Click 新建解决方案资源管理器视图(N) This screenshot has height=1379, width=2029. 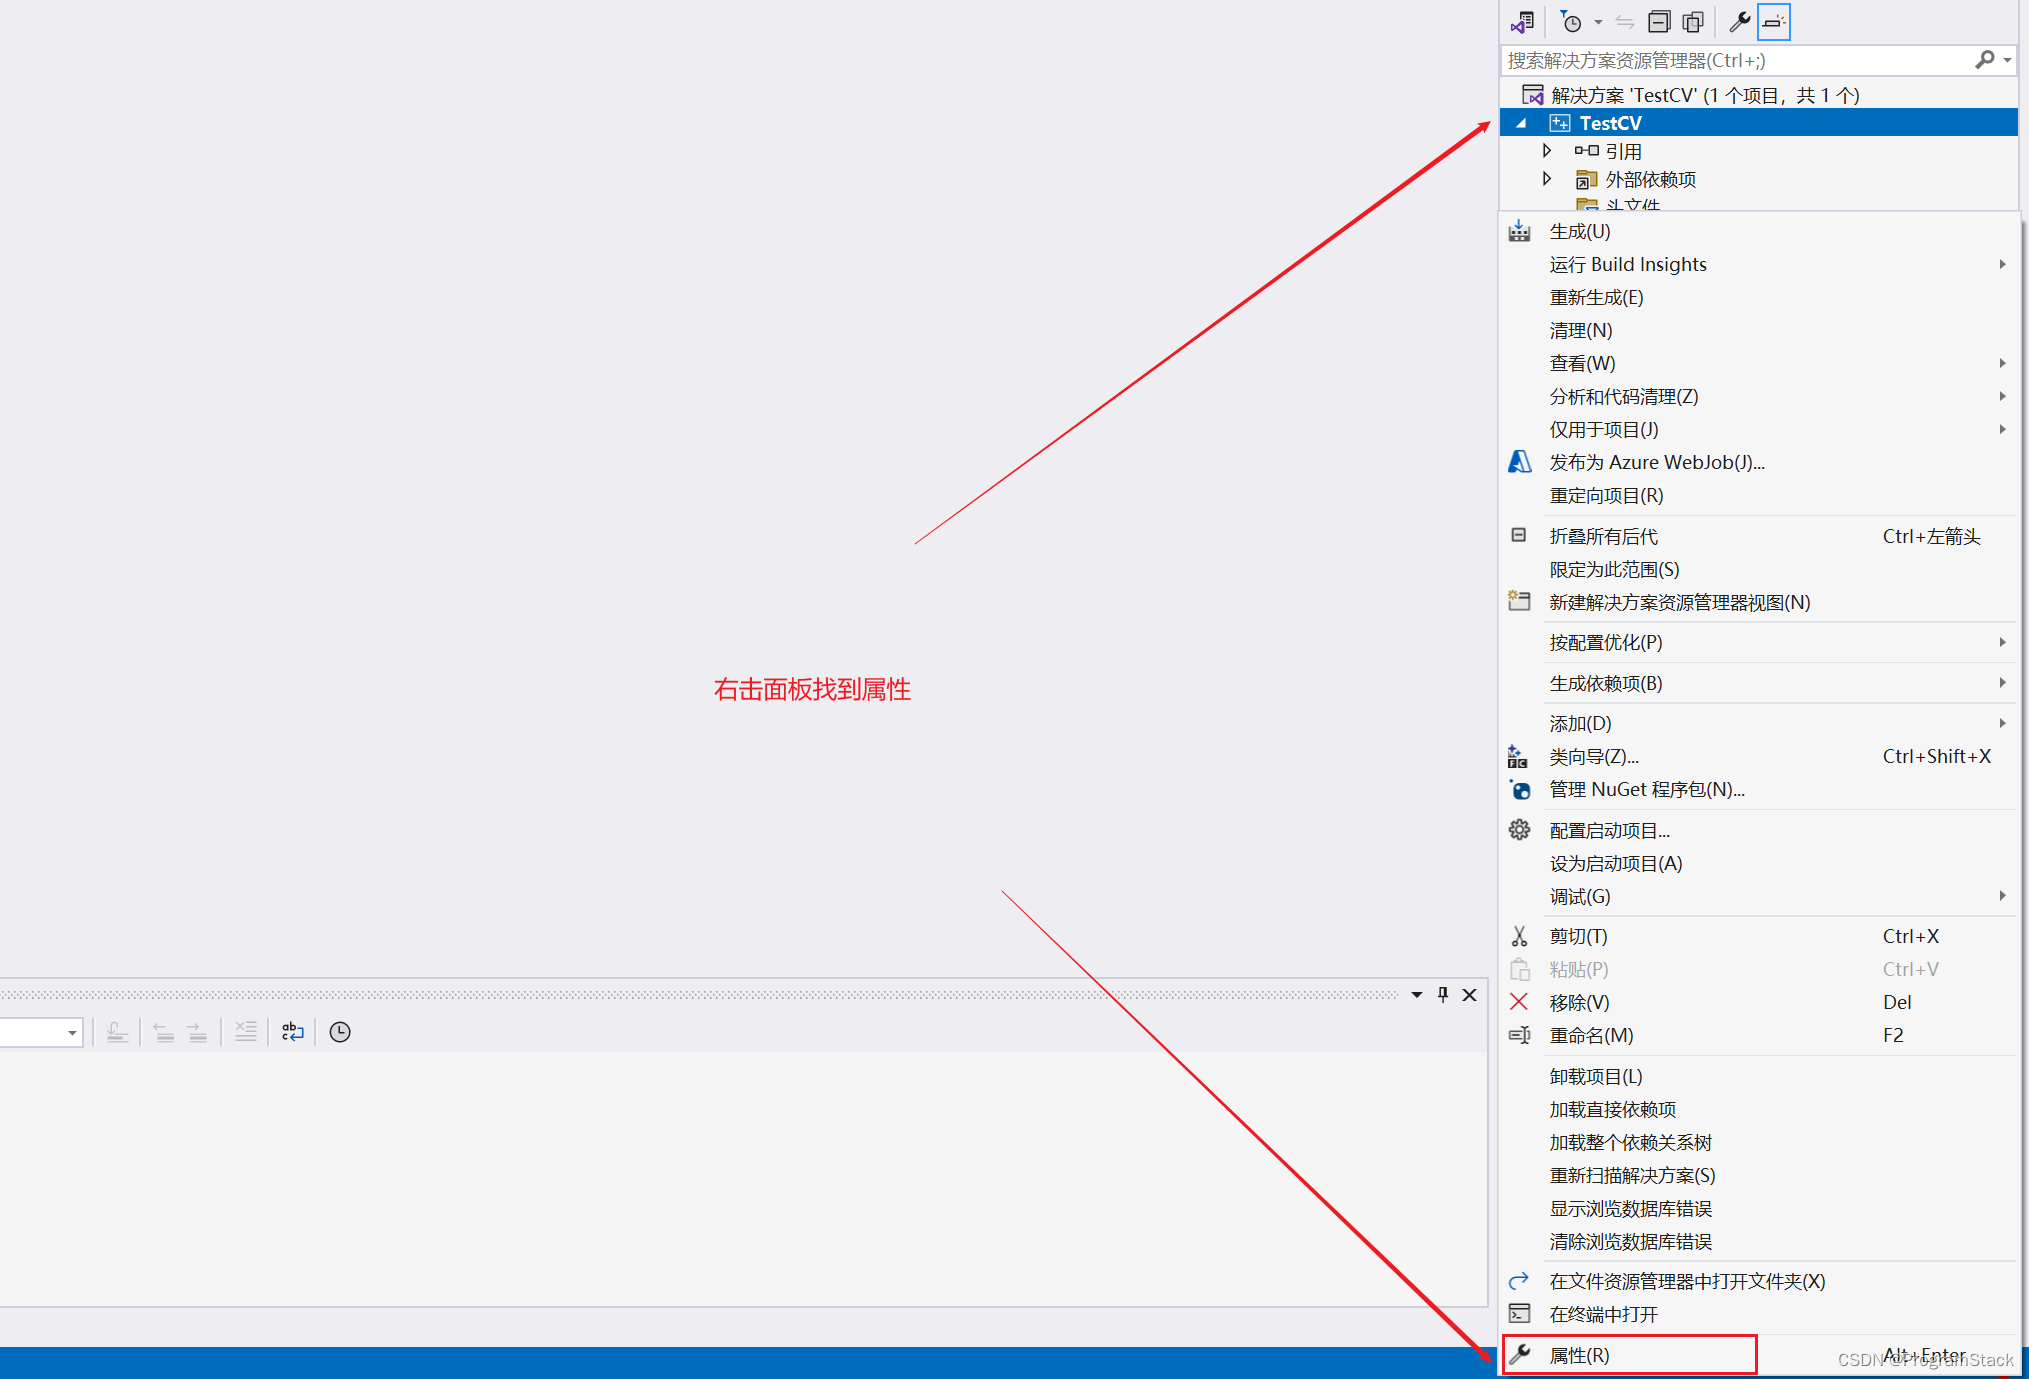coord(1759,602)
